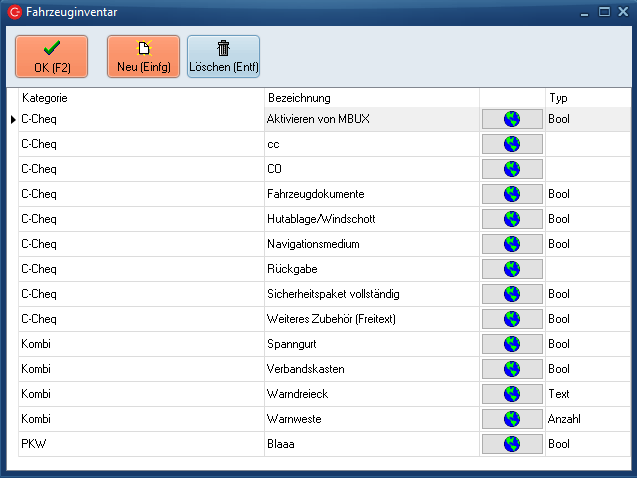This screenshot has height=478, width=637.
Task: Click the globe icon in the Fahrzeugdokumente row
Action: coord(512,194)
